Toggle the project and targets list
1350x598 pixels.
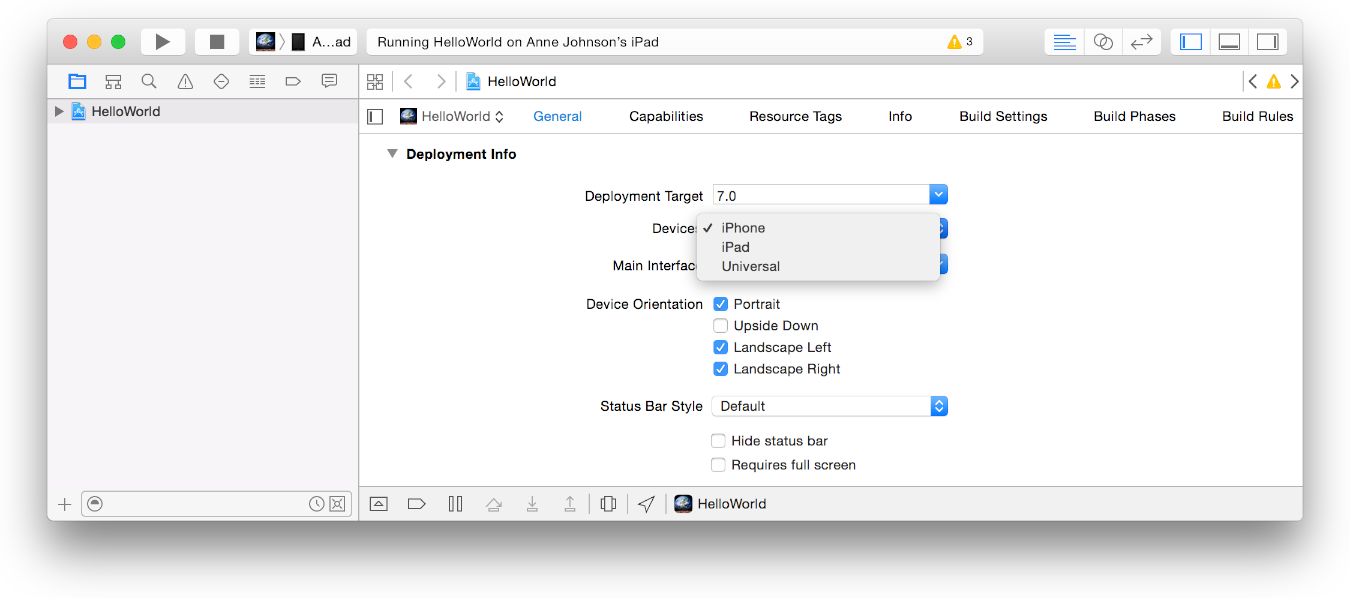pyautogui.click(x=375, y=116)
